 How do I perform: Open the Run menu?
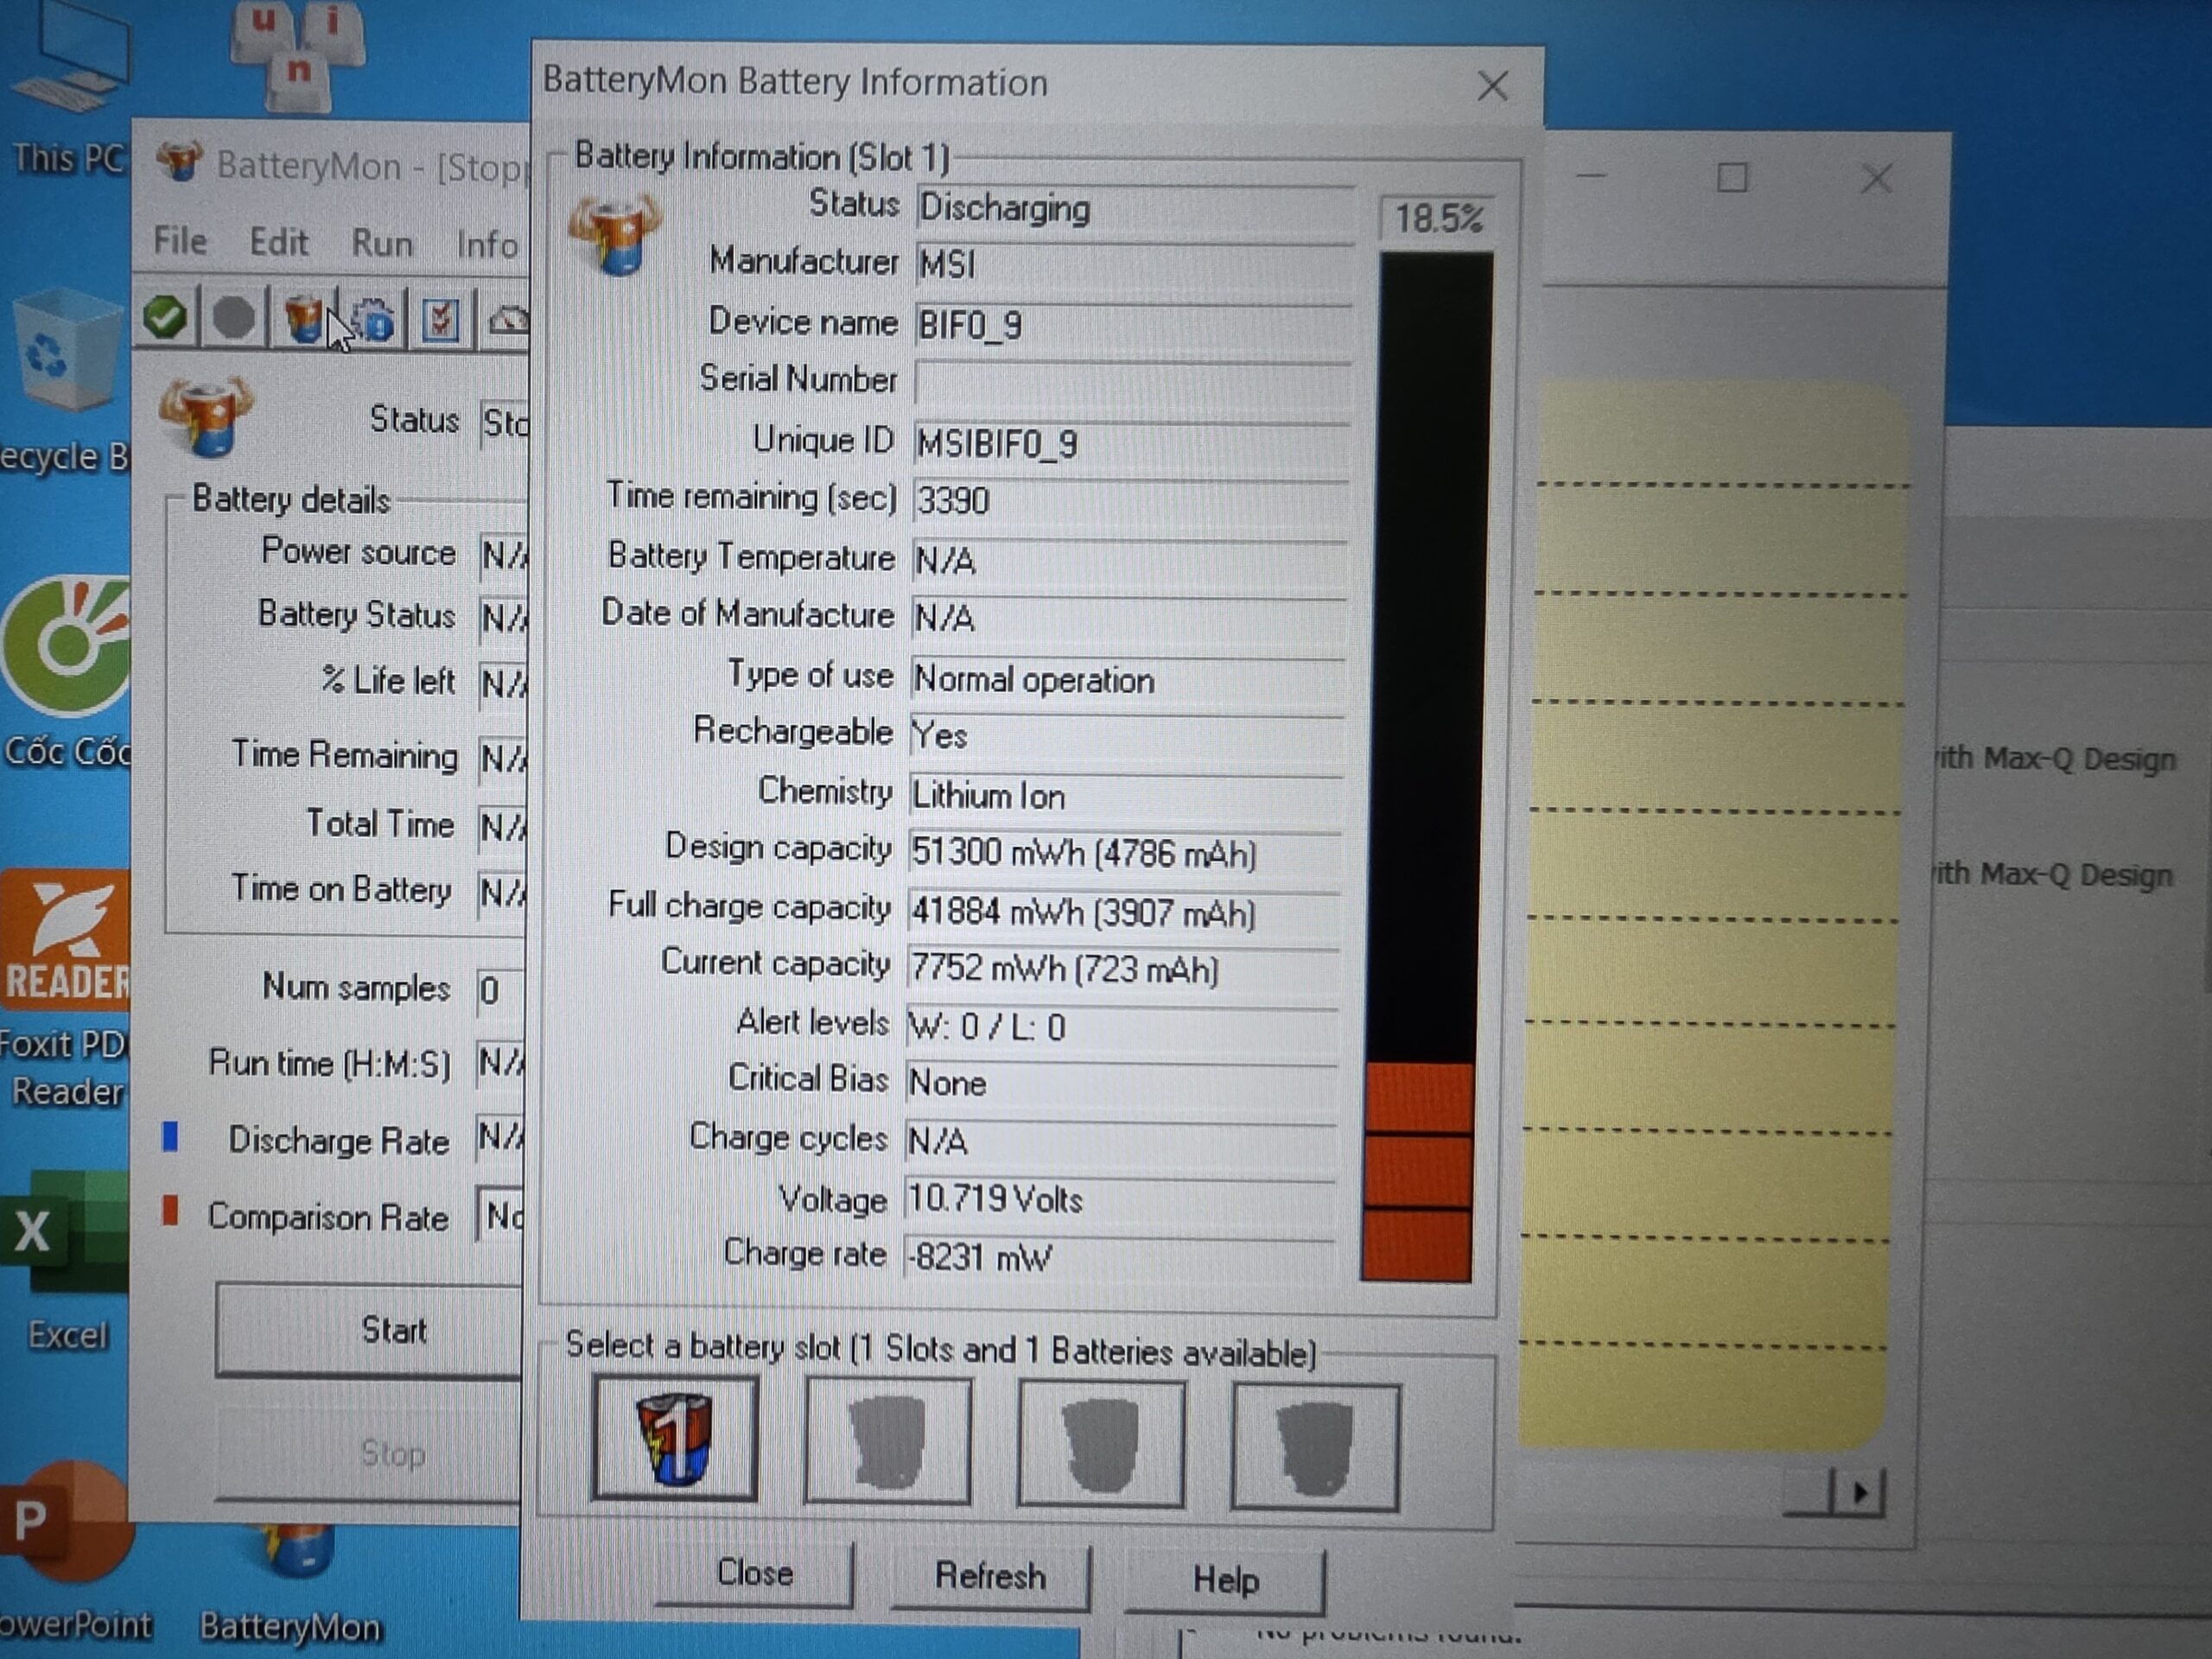click(381, 243)
